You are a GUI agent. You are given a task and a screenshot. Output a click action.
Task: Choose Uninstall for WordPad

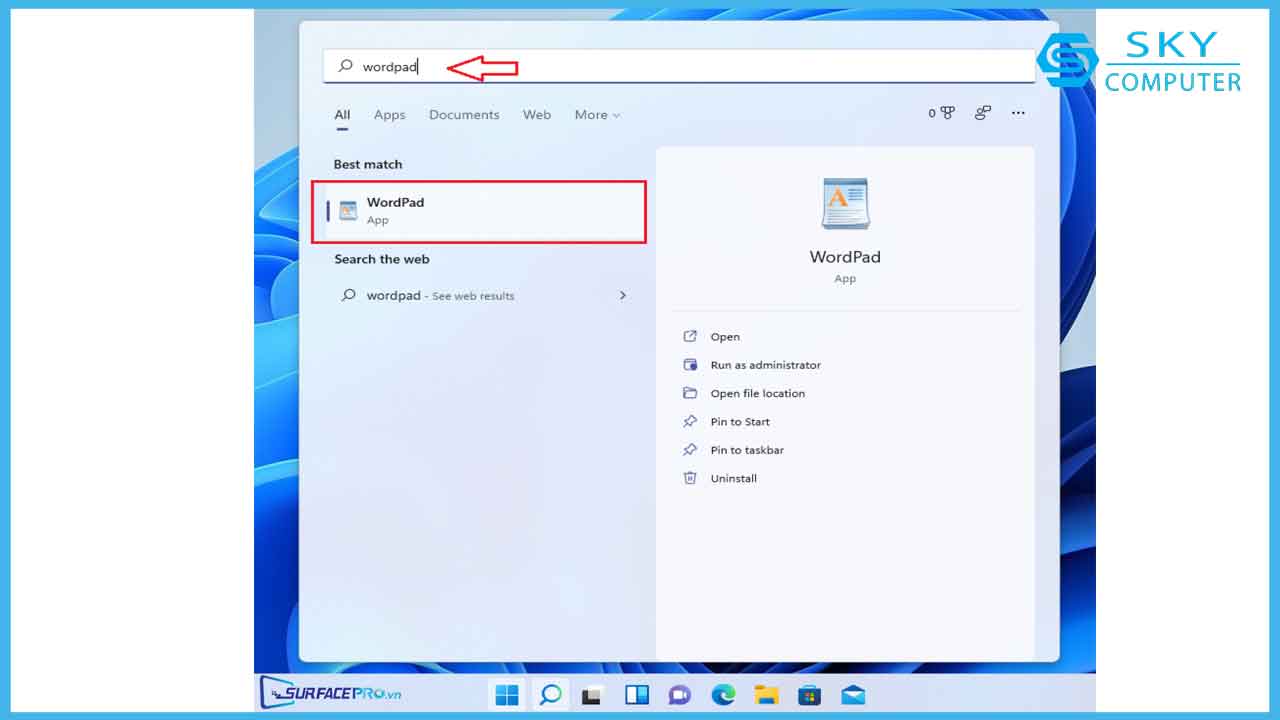[x=733, y=479]
